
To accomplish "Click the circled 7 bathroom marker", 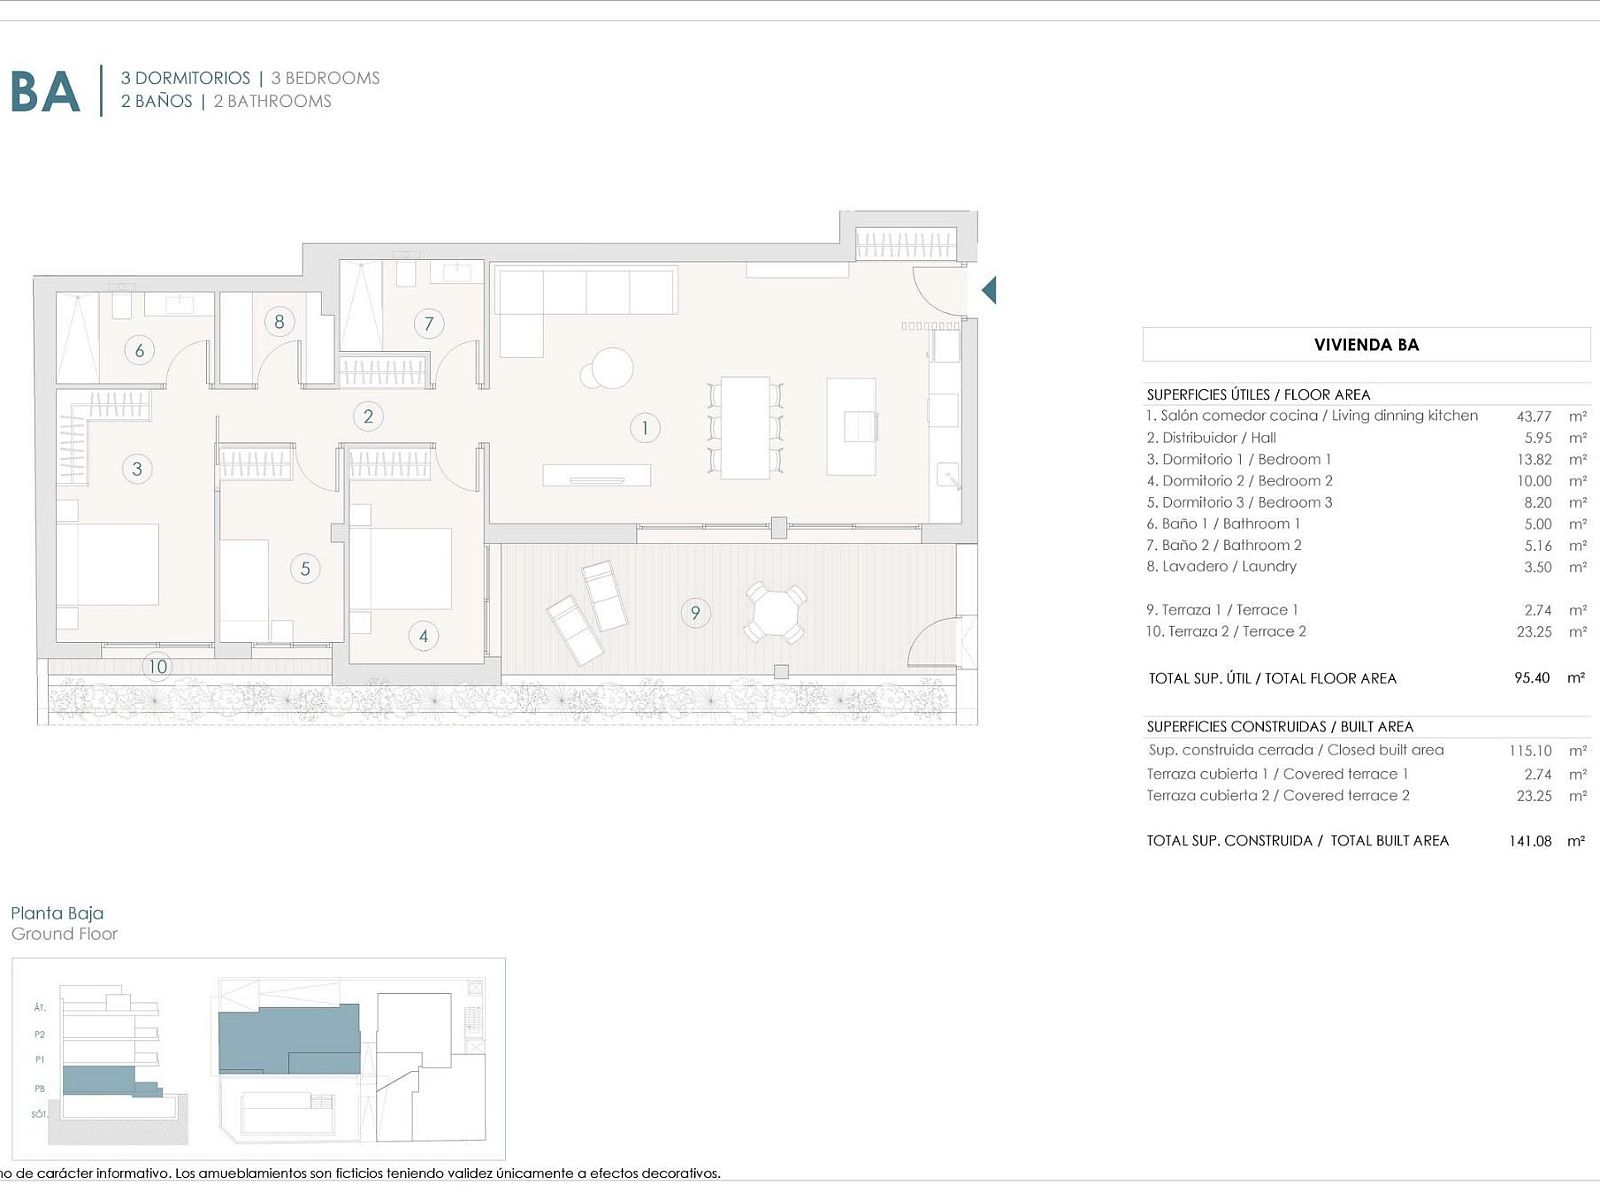I will pos(429,324).
